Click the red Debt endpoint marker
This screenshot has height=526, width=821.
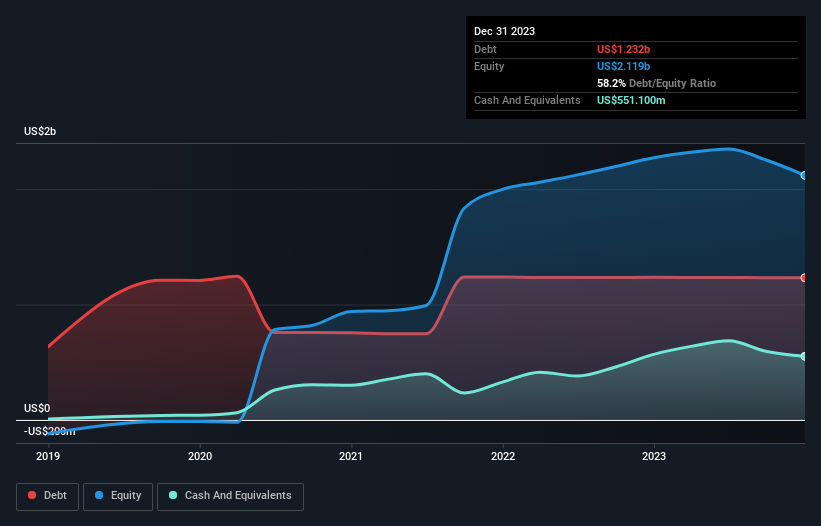(x=804, y=278)
